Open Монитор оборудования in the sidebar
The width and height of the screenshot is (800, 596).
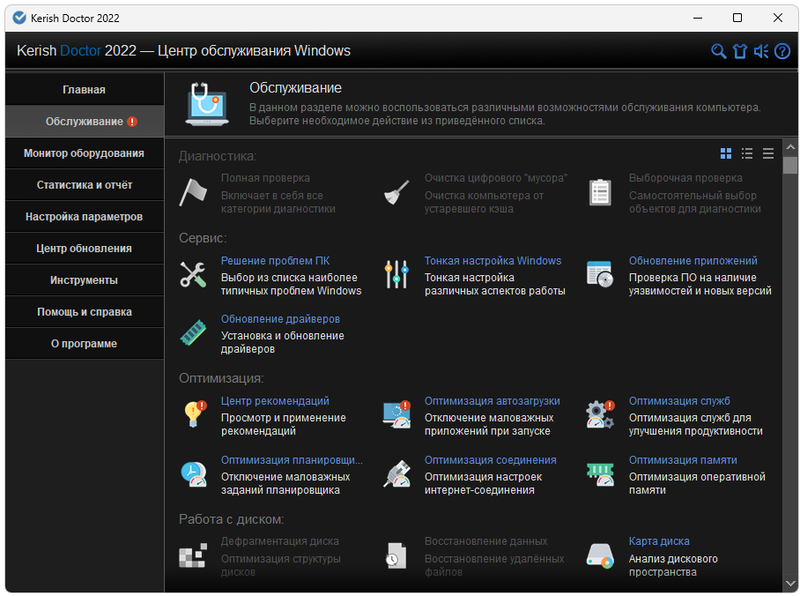click(84, 153)
